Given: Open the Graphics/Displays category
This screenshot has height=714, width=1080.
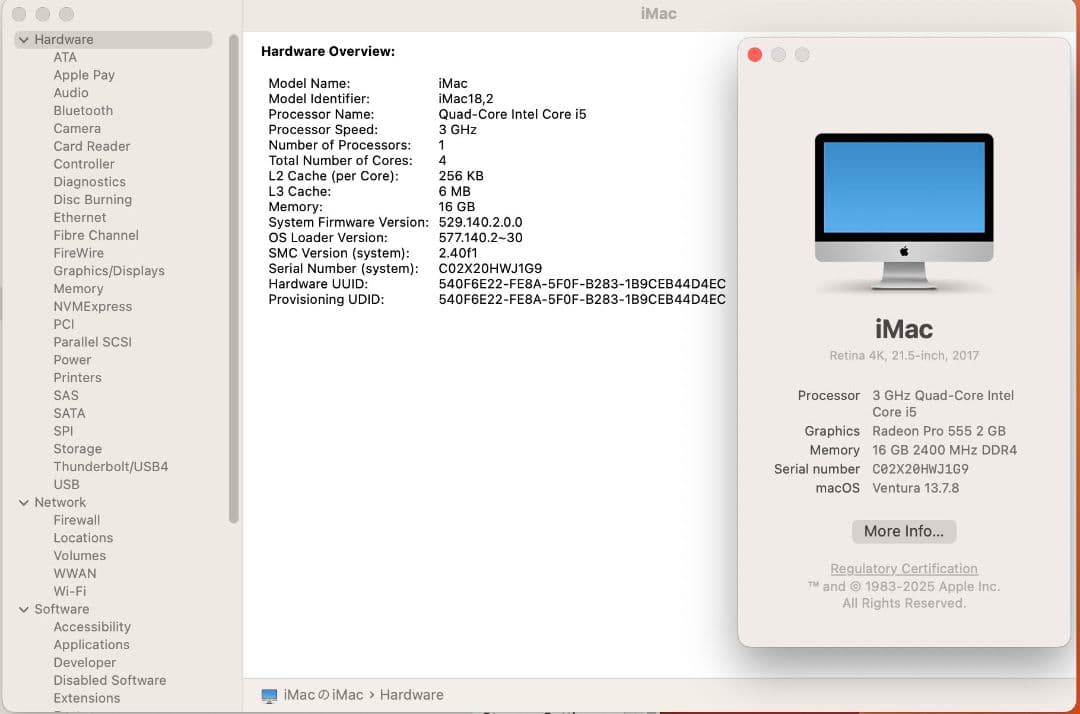Looking at the screenshot, I should pyautogui.click(x=109, y=270).
